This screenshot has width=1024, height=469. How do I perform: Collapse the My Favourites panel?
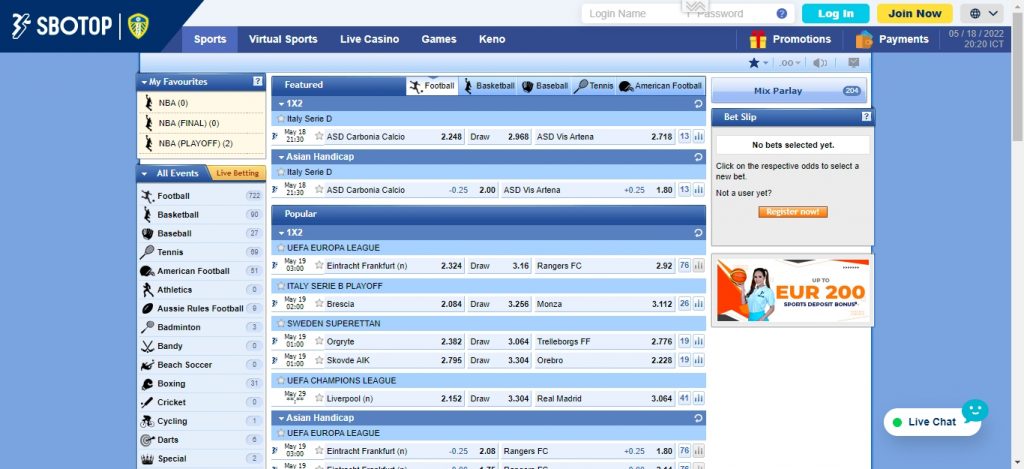(144, 82)
